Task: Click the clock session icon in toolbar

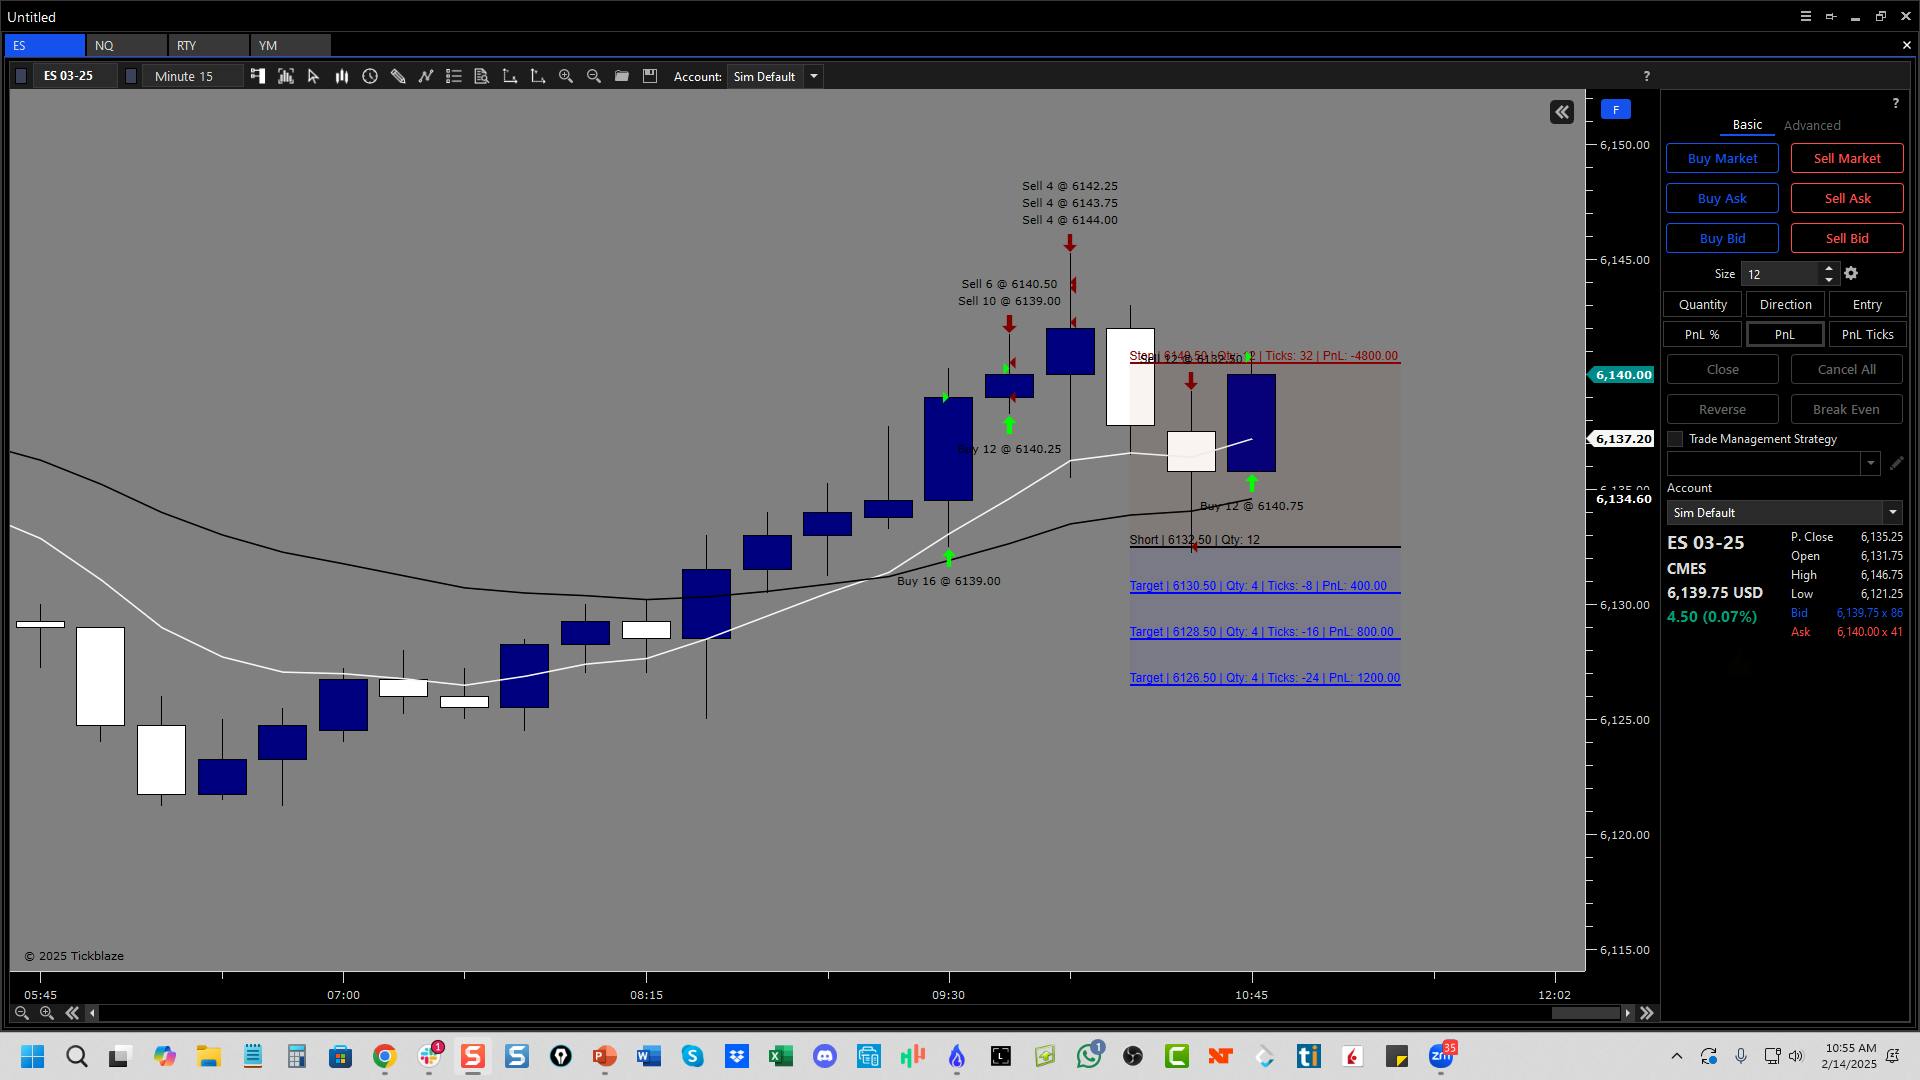Action: coord(370,76)
